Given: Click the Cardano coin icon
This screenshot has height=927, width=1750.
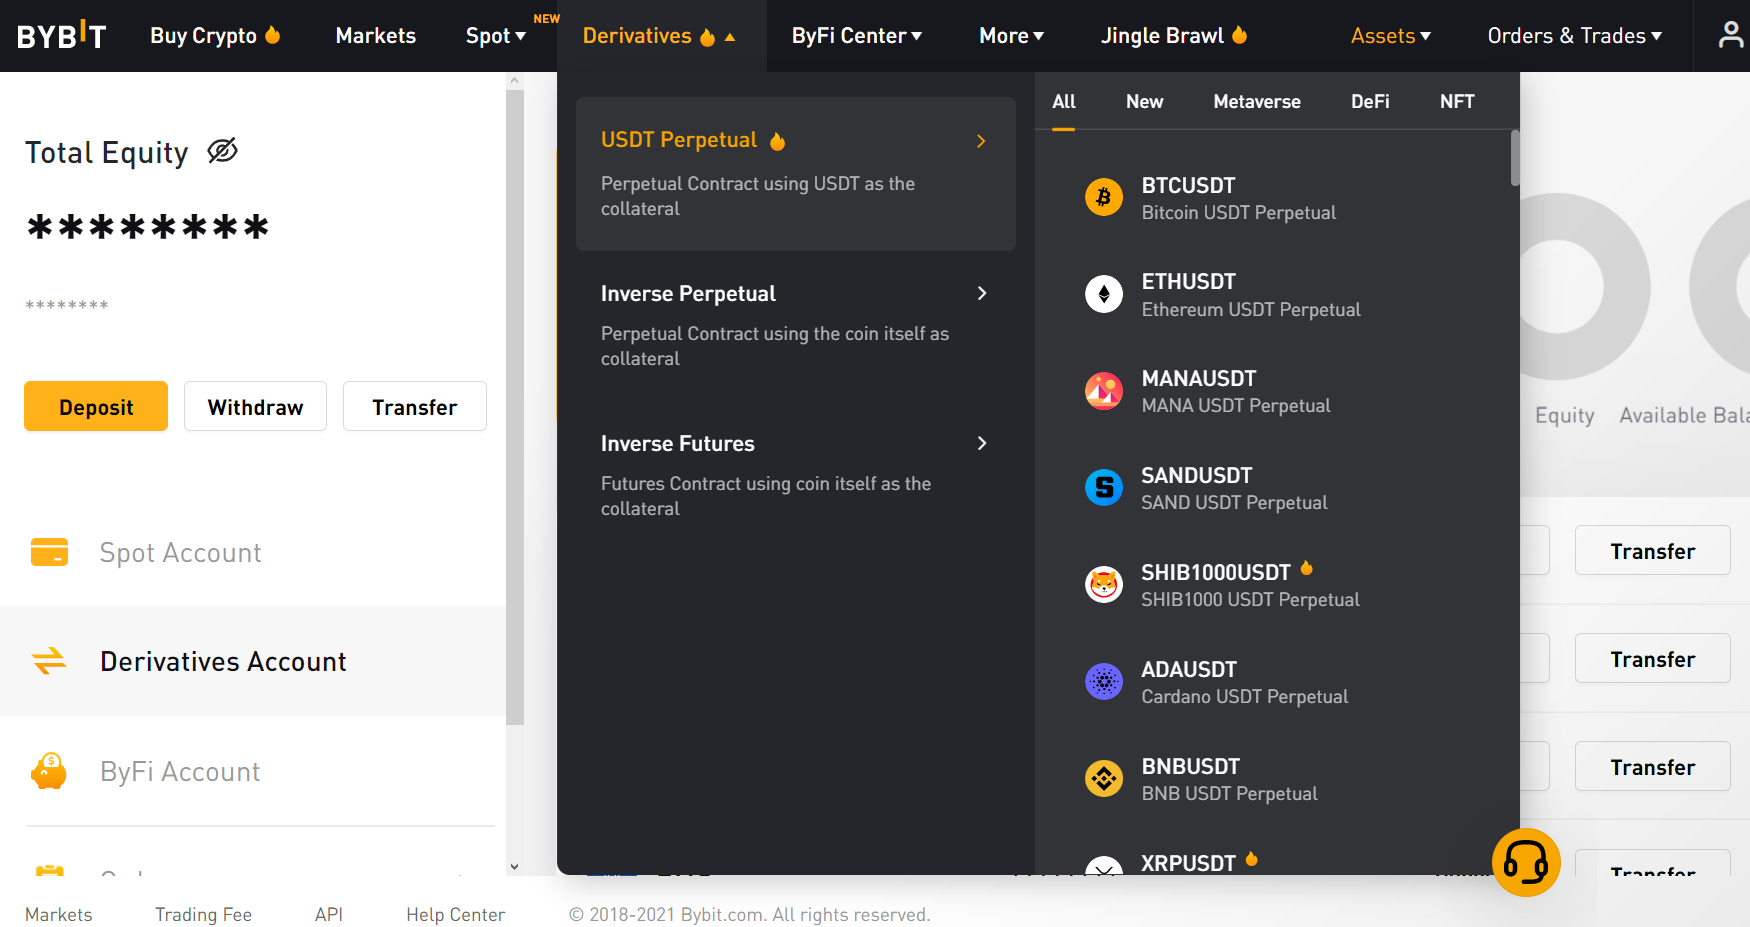Looking at the screenshot, I should [1104, 681].
